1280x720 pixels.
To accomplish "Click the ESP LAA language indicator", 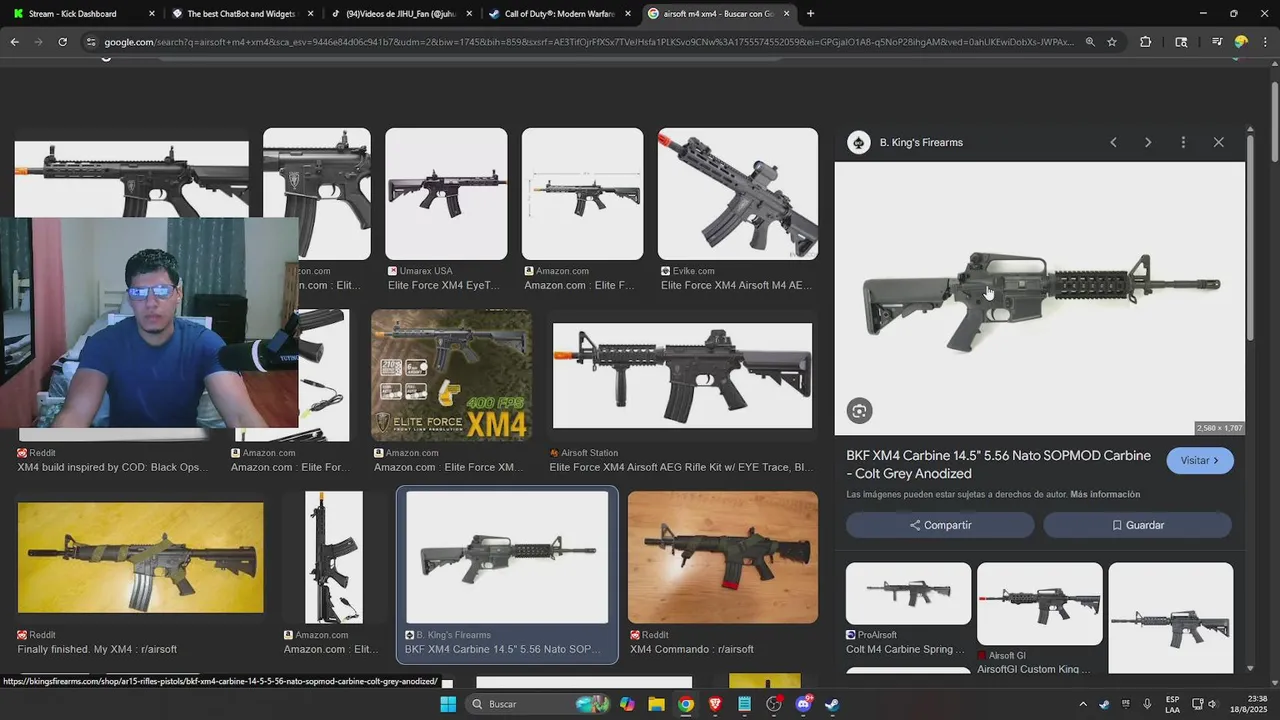I will (1172, 704).
